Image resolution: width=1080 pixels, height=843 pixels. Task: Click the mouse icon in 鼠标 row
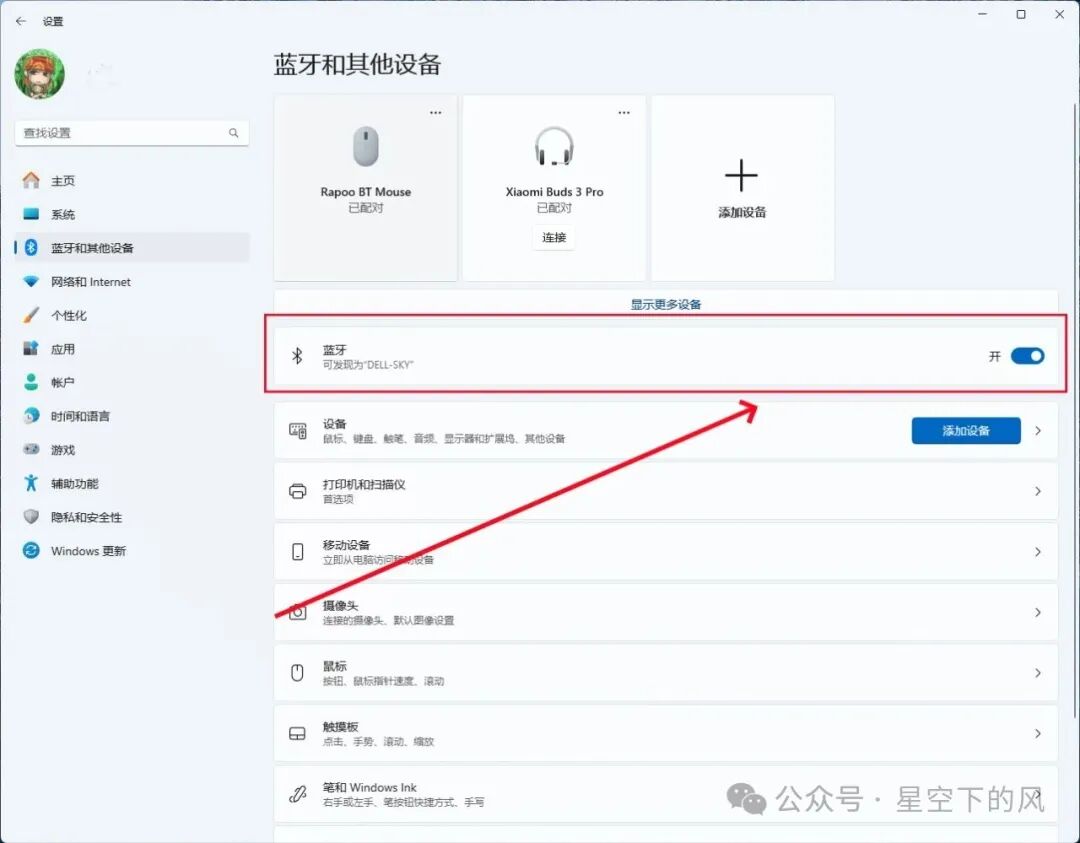298,673
